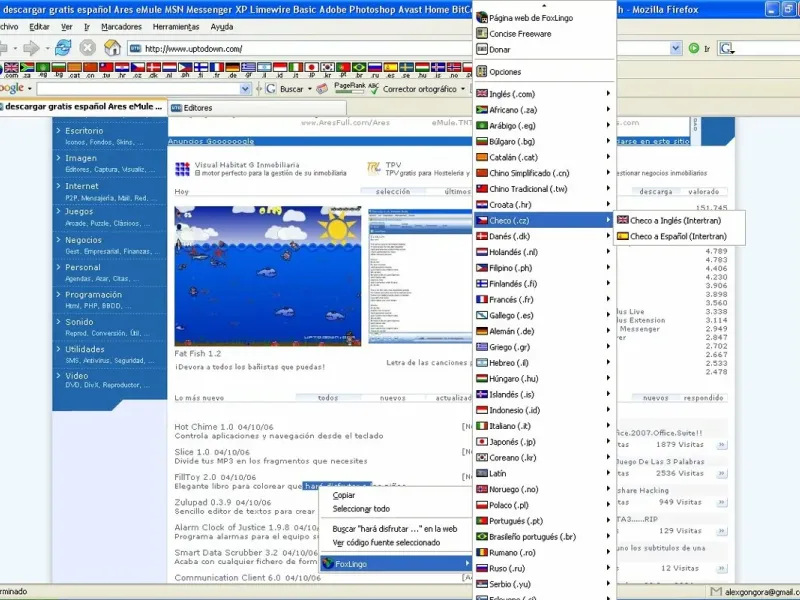
Task: Open the Google toolbar search box dropdown
Action: point(245,89)
